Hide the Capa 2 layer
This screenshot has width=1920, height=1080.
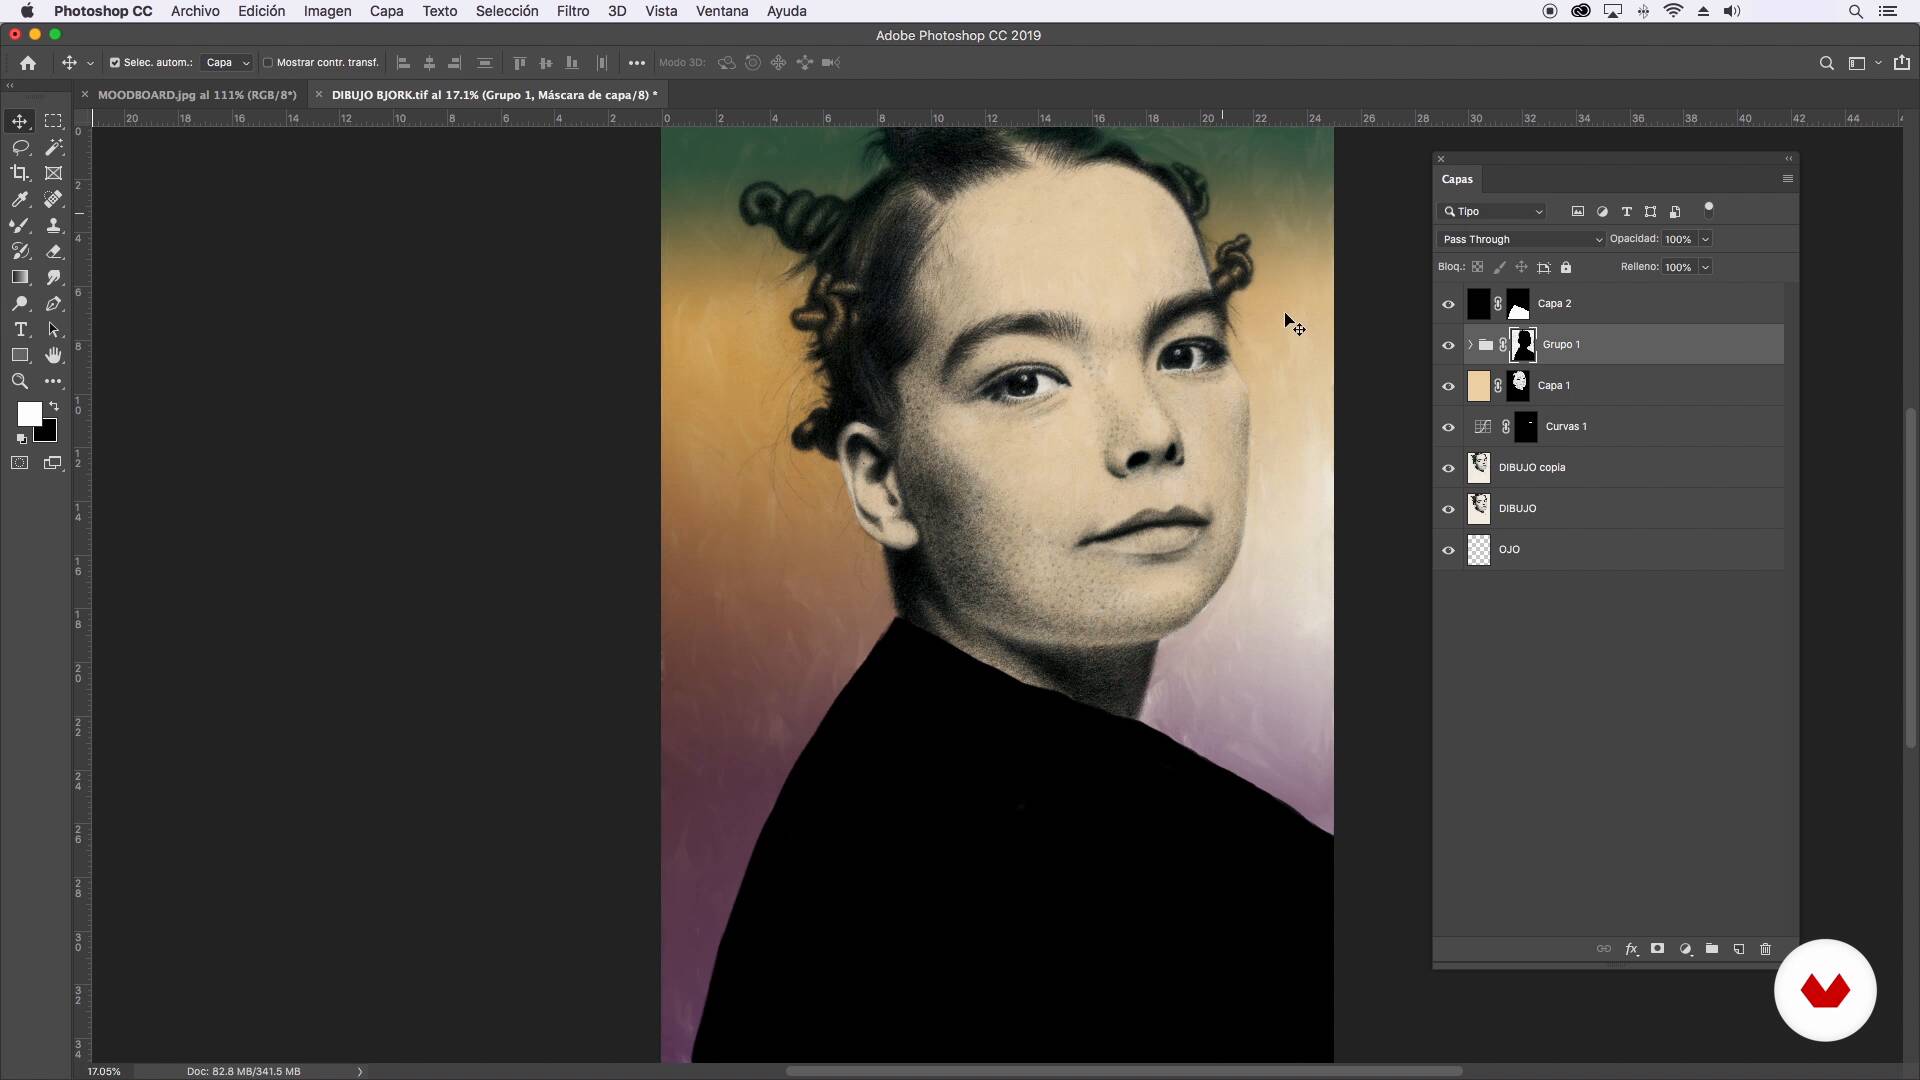[x=1448, y=304]
